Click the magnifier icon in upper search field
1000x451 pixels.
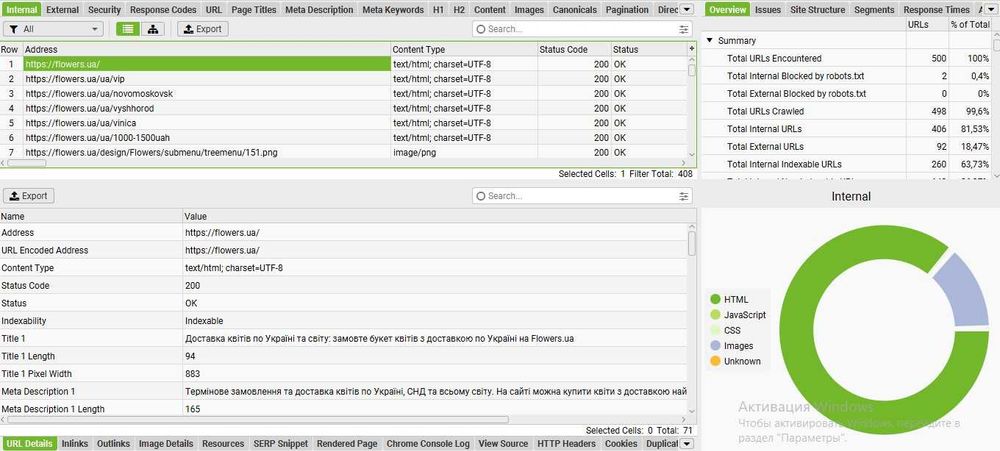[481, 29]
